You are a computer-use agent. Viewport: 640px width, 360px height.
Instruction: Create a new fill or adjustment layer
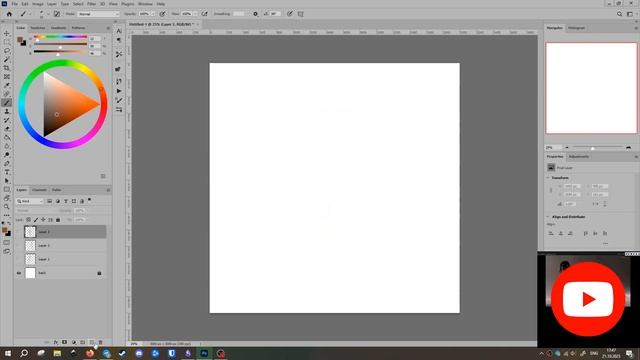74,342
